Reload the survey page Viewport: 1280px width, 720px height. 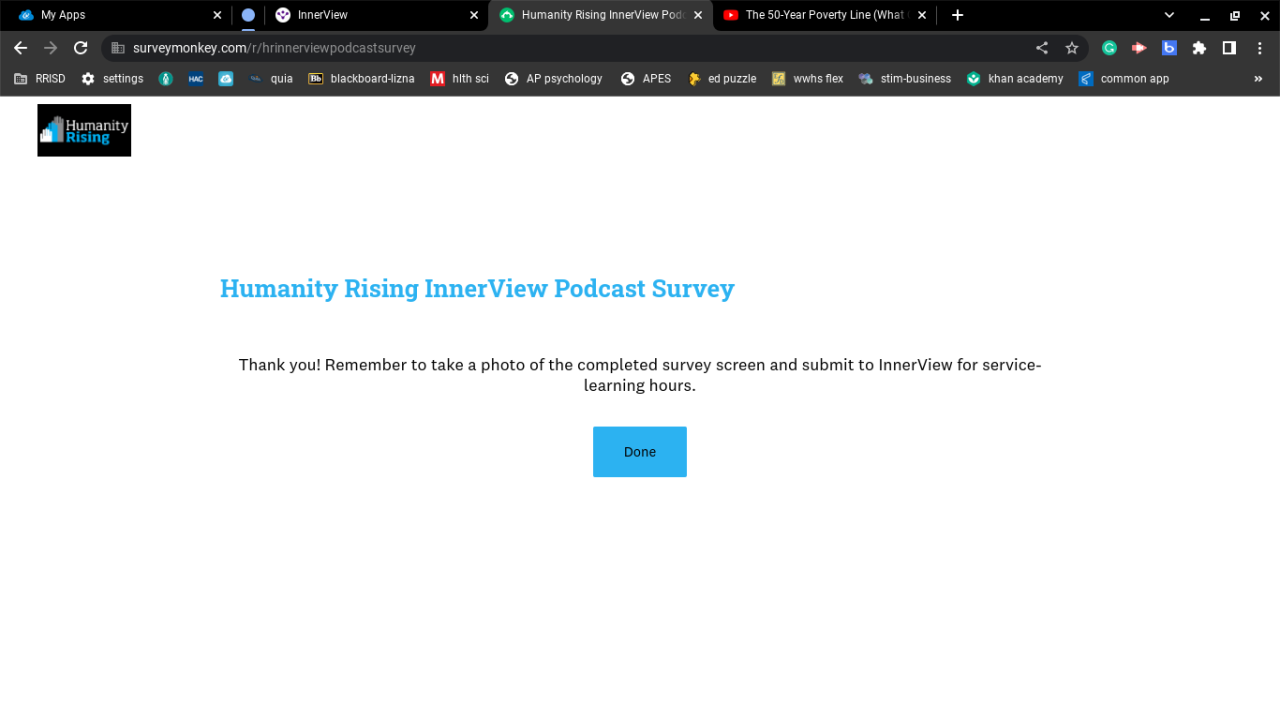81,48
